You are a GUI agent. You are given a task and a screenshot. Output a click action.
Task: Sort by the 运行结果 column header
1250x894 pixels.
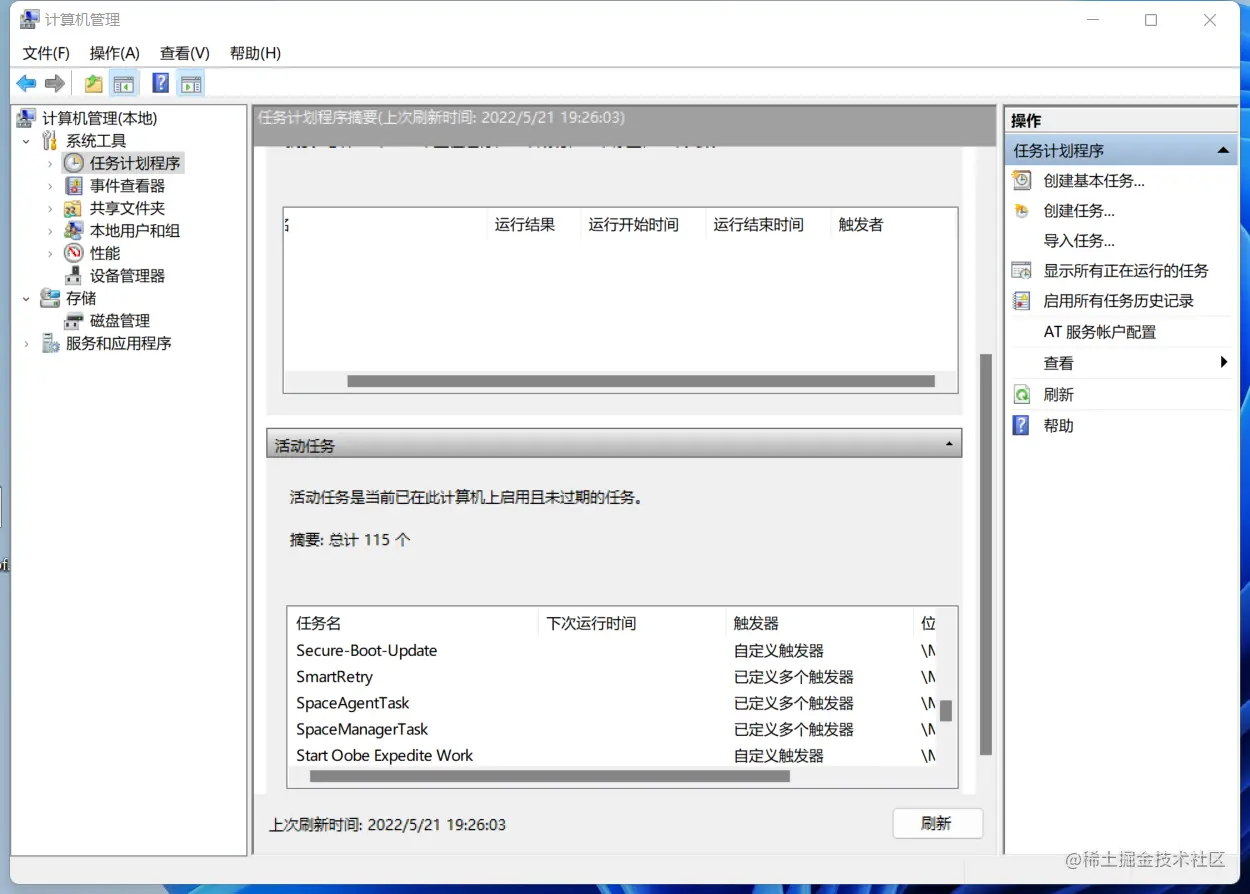(x=533, y=225)
